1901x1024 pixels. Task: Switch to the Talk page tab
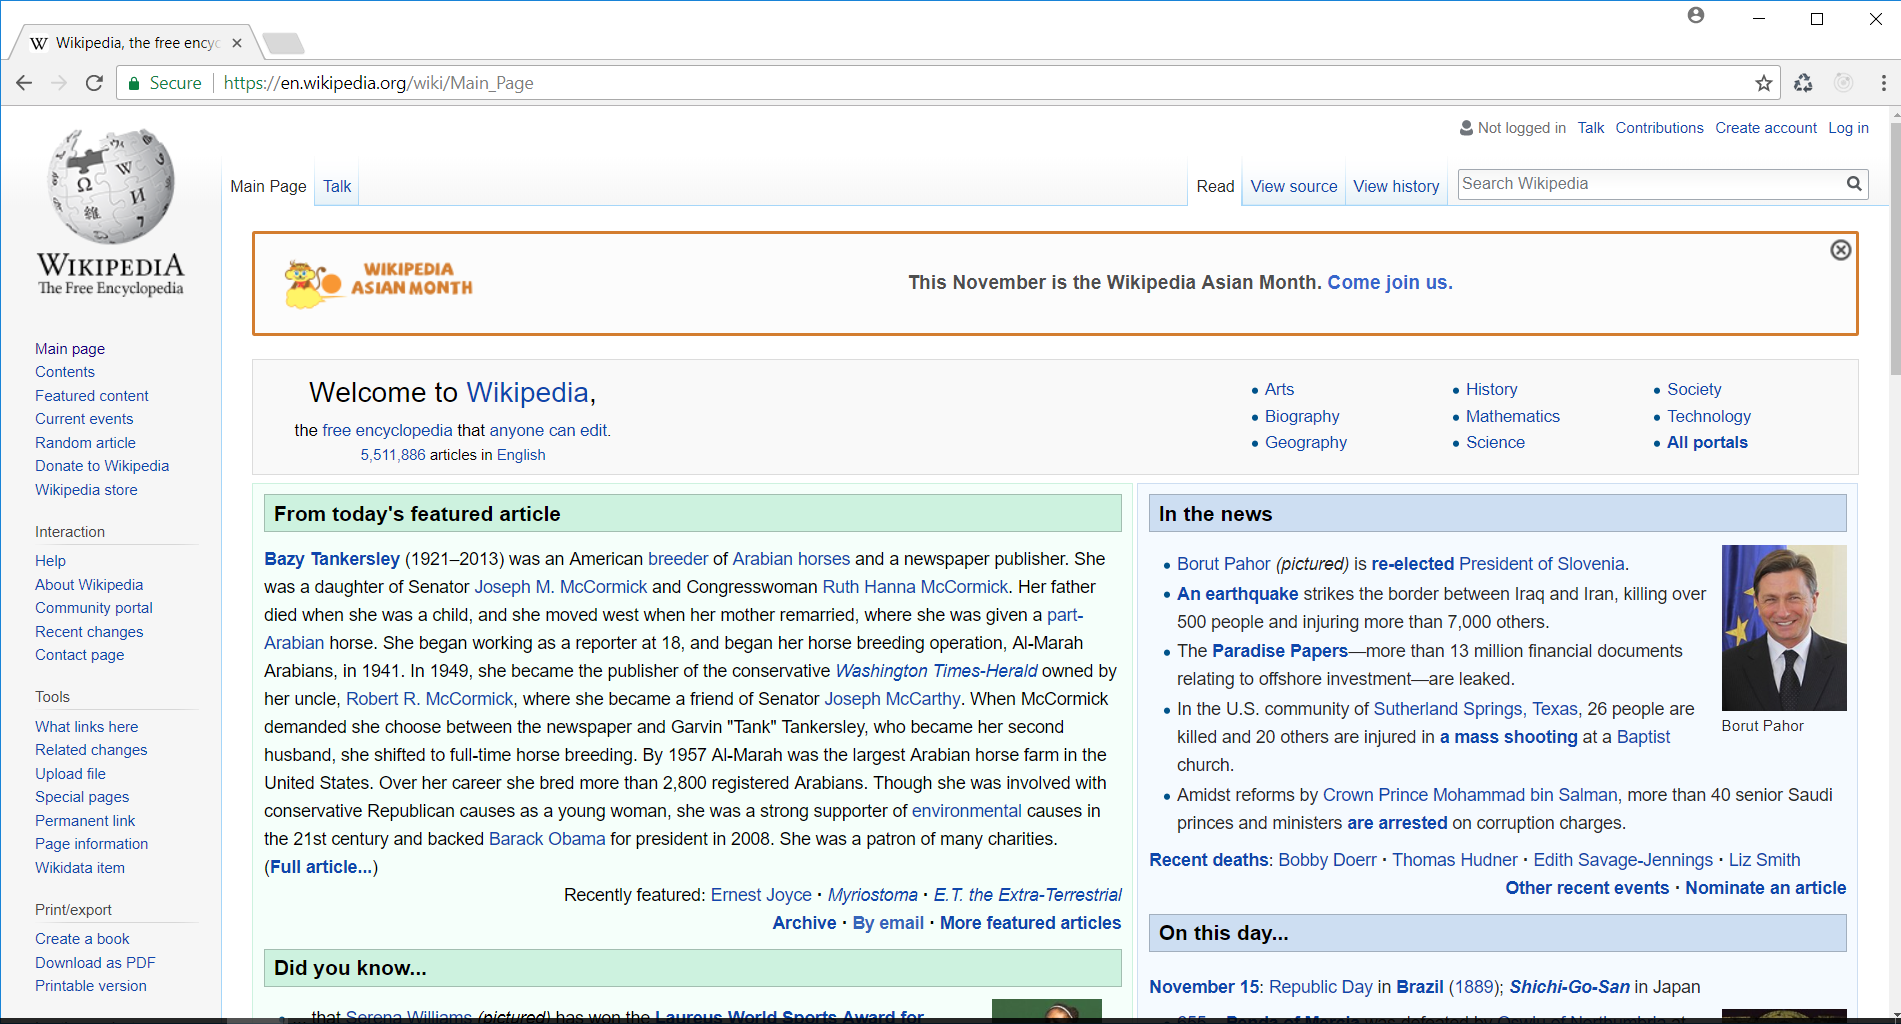(337, 186)
